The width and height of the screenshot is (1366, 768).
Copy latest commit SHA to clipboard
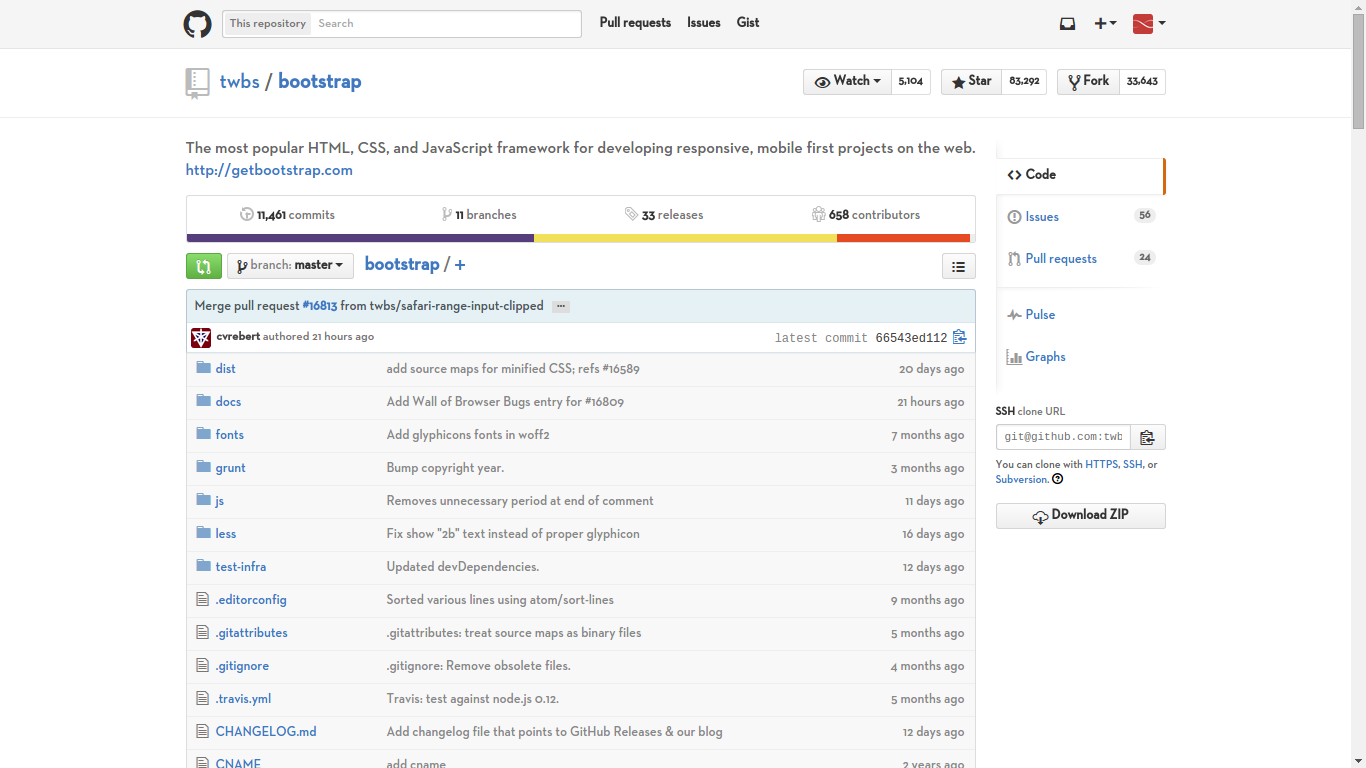[x=959, y=338]
